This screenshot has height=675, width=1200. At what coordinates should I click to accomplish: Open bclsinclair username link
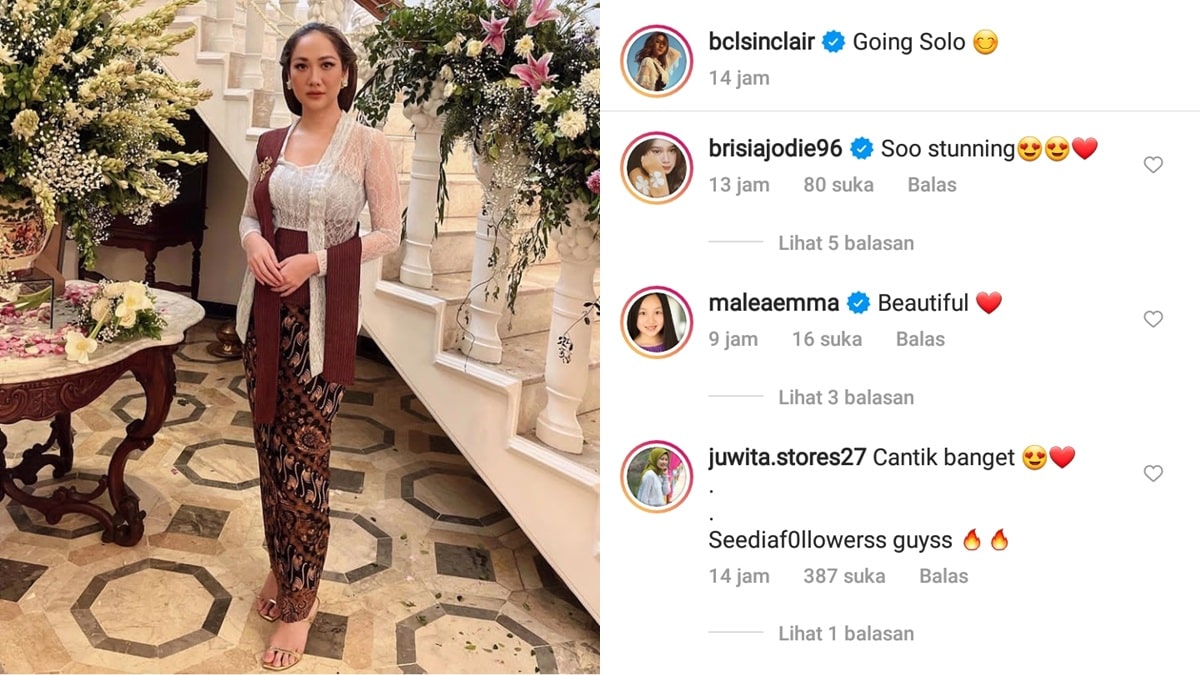point(762,42)
